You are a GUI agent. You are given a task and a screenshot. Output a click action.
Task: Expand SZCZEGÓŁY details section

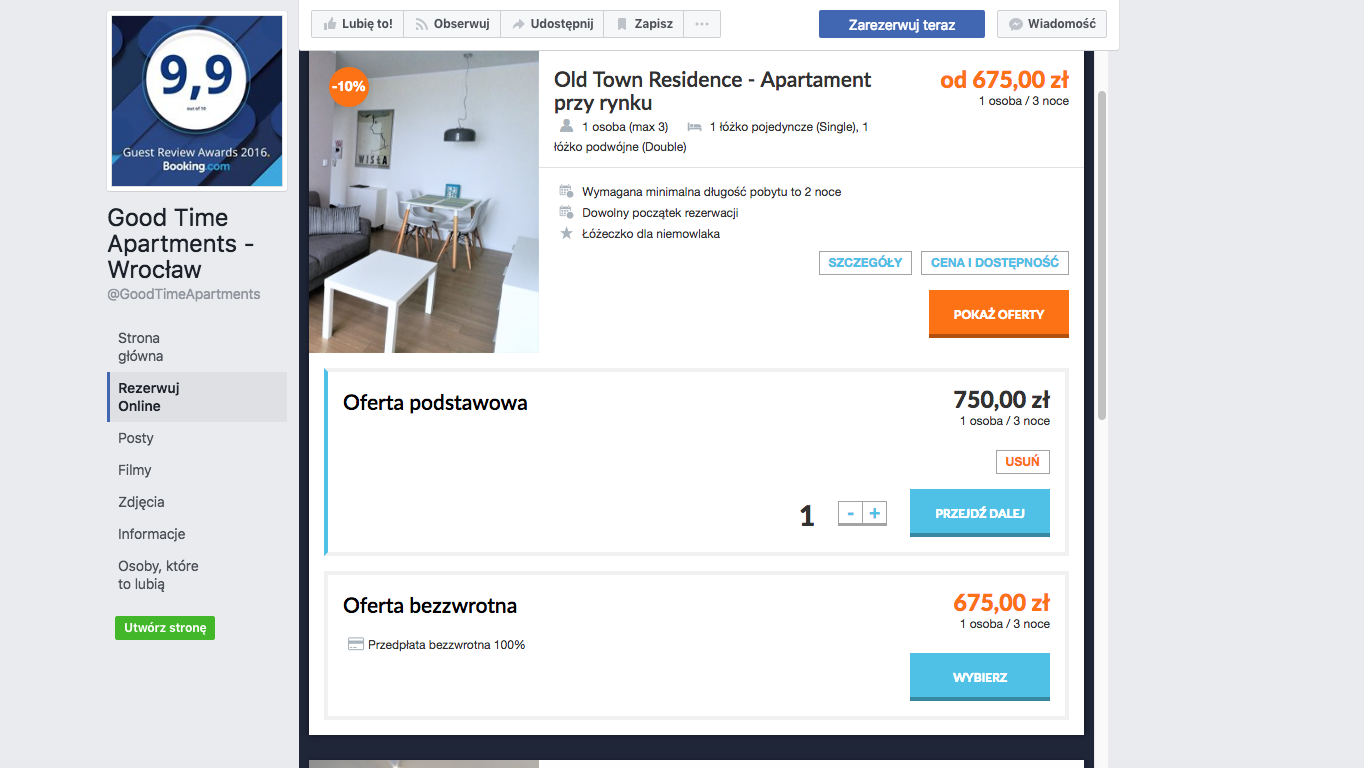coord(866,263)
